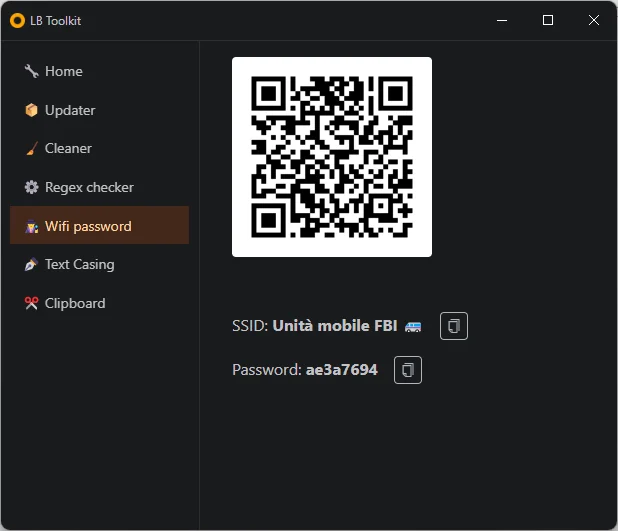Viewport: 618px width, 531px height.
Task: Open the Home page
Action: 99,71
